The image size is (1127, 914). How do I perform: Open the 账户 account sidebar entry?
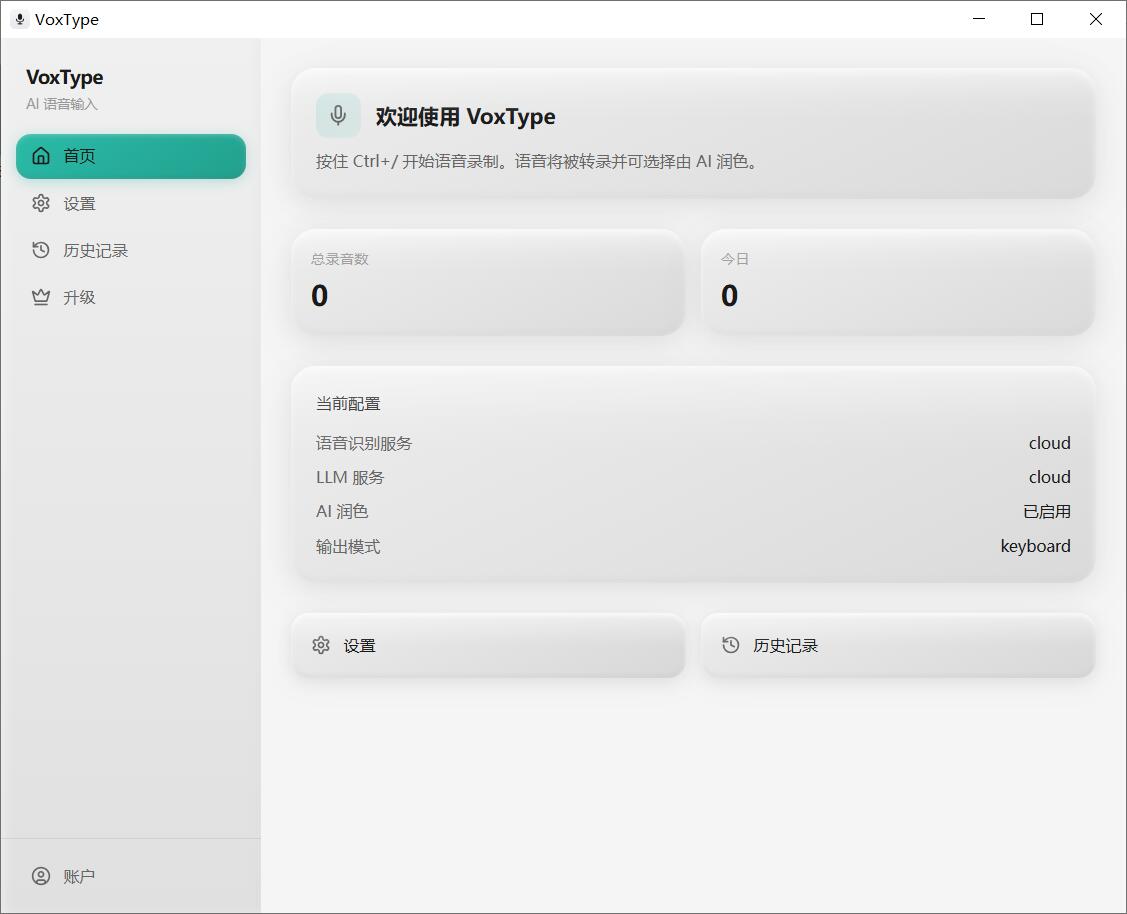click(131, 876)
